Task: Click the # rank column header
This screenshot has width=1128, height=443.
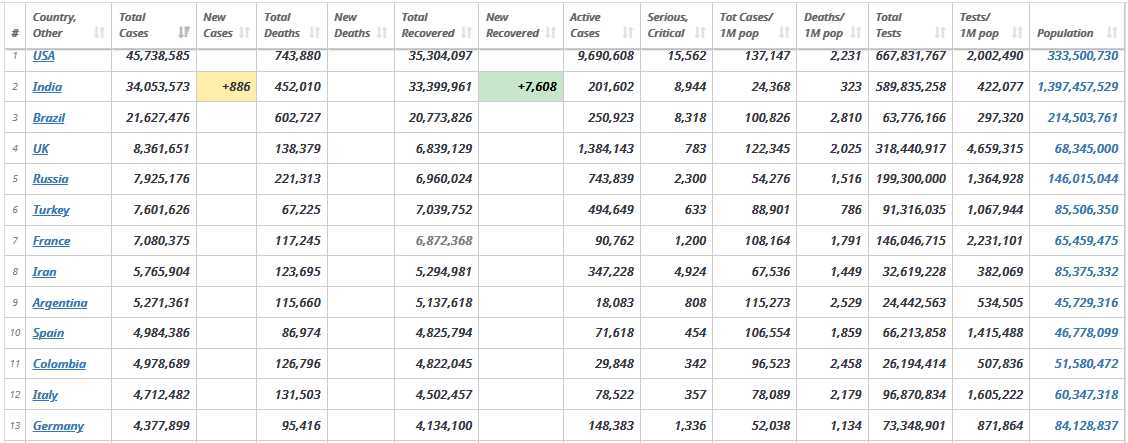Action: coord(15,25)
